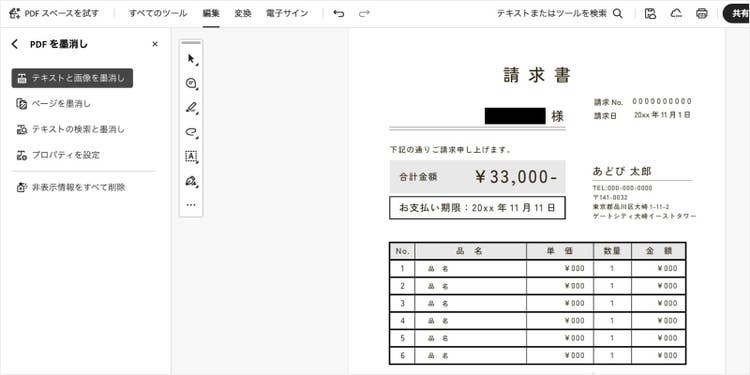Click the cloud upload icon

tap(676, 13)
